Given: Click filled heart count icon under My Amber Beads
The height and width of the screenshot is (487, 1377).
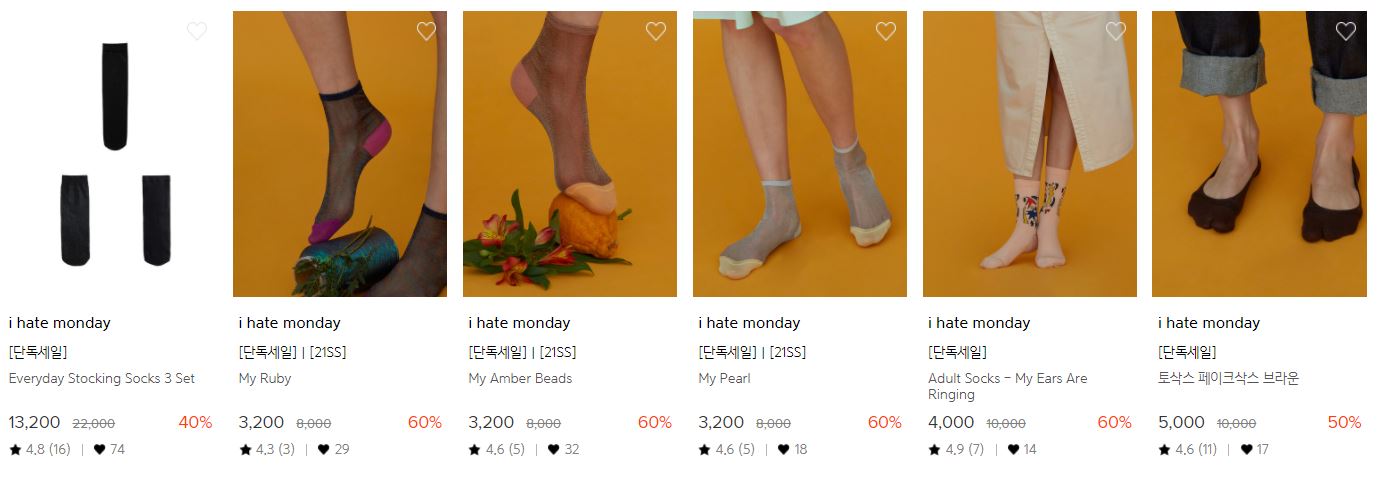Looking at the screenshot, I should [x=553, y=450].
